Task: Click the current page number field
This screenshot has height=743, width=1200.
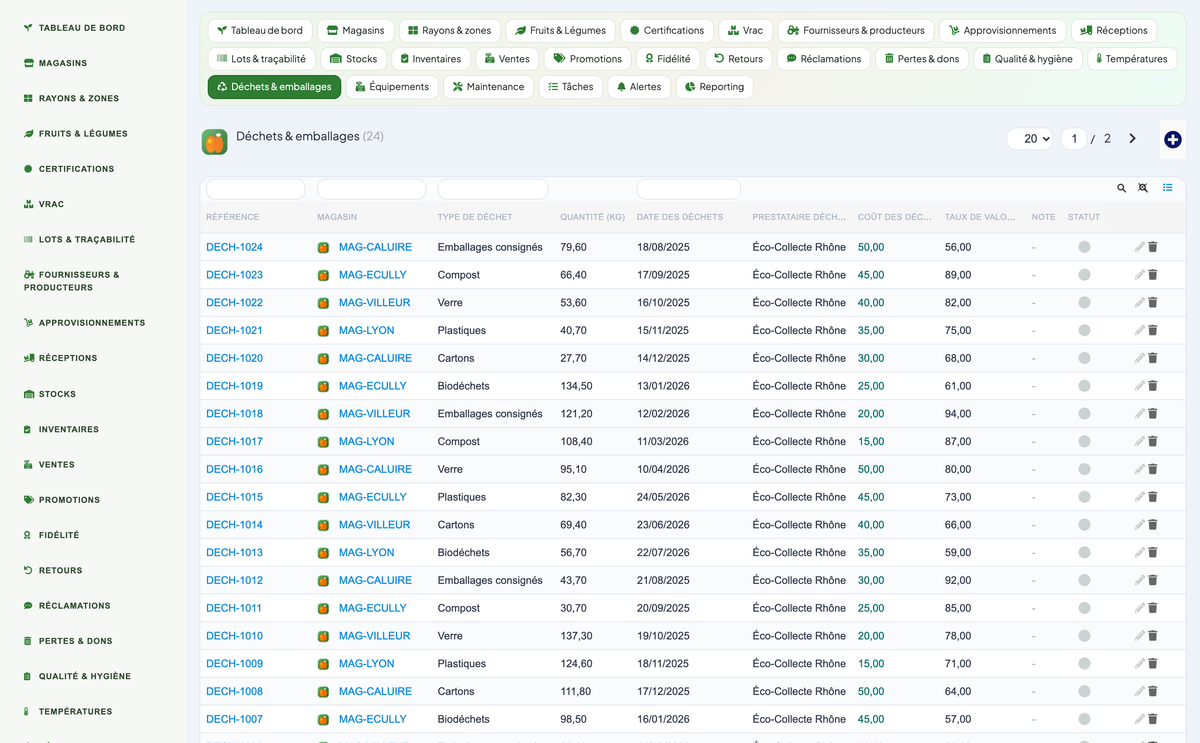Action: 1074,139
